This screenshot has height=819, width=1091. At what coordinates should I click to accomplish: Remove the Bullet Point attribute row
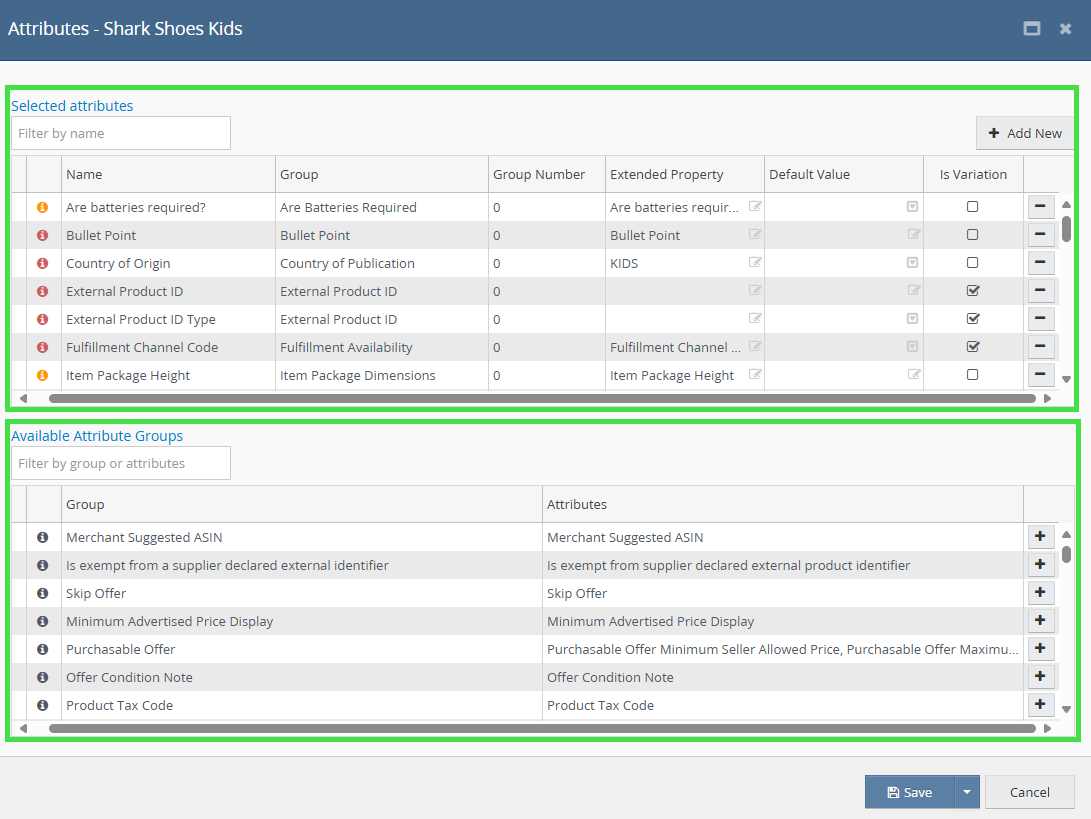click(x=1040, y=235)
